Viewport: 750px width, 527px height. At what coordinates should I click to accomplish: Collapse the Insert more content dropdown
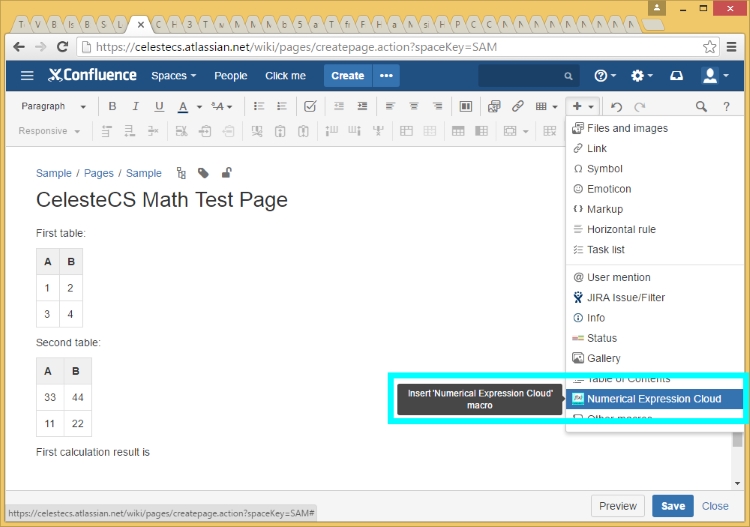[x=583, y=106]
